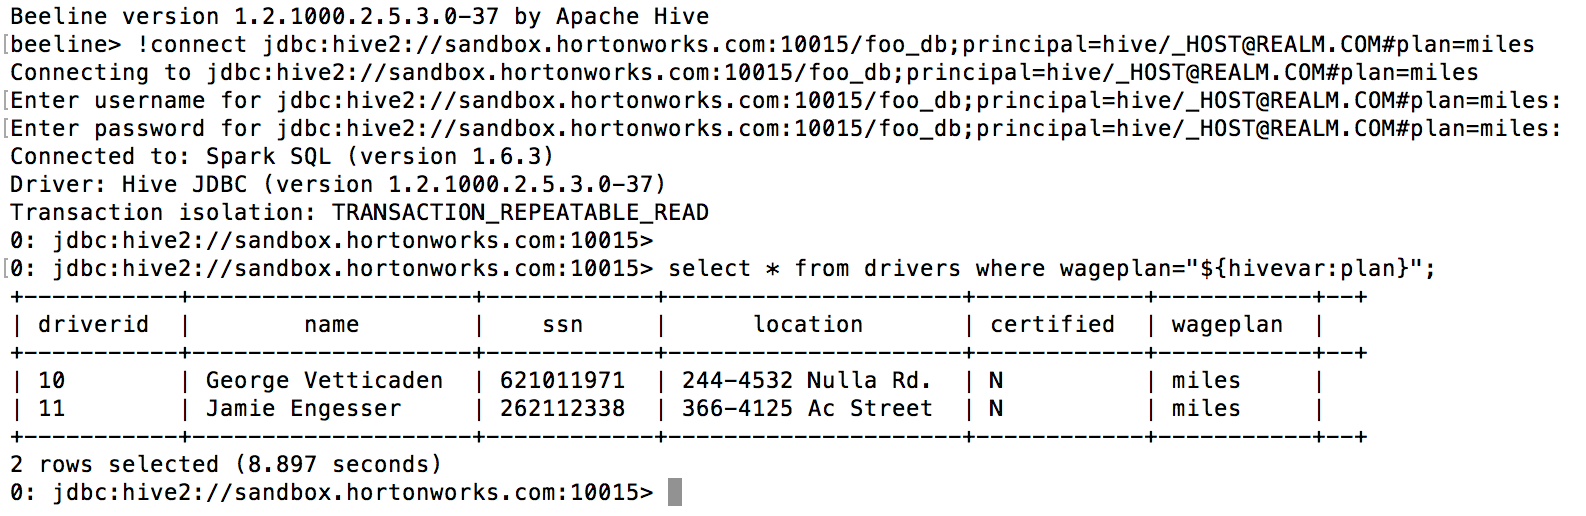Click the name column header
Screen dimensions: 1586x516
(331, 325)
